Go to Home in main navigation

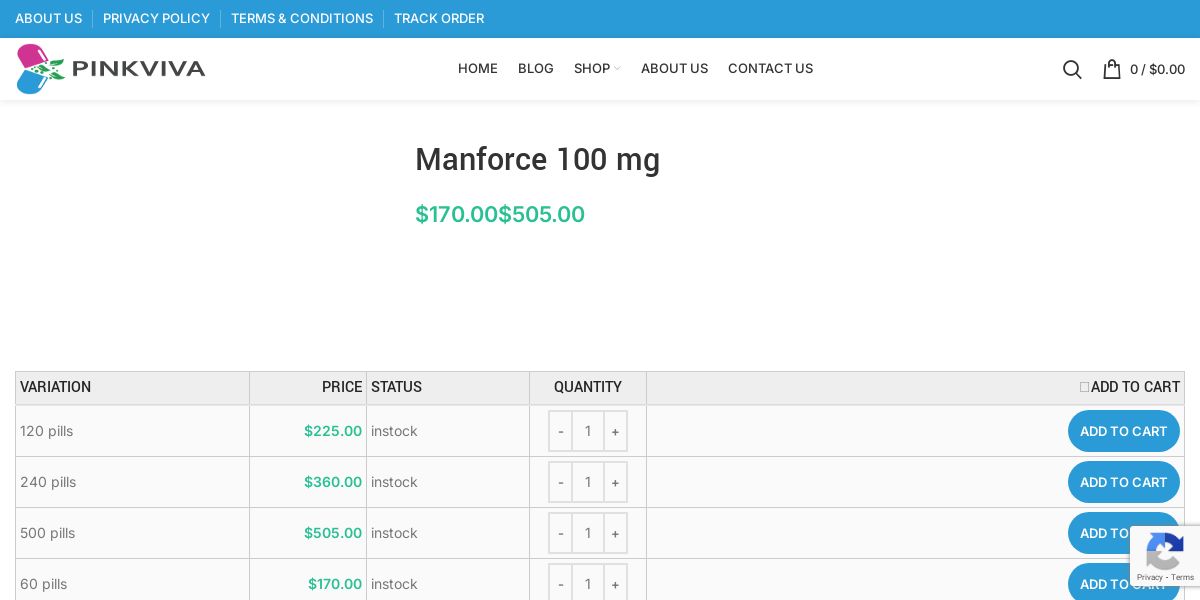click(478, 69)
